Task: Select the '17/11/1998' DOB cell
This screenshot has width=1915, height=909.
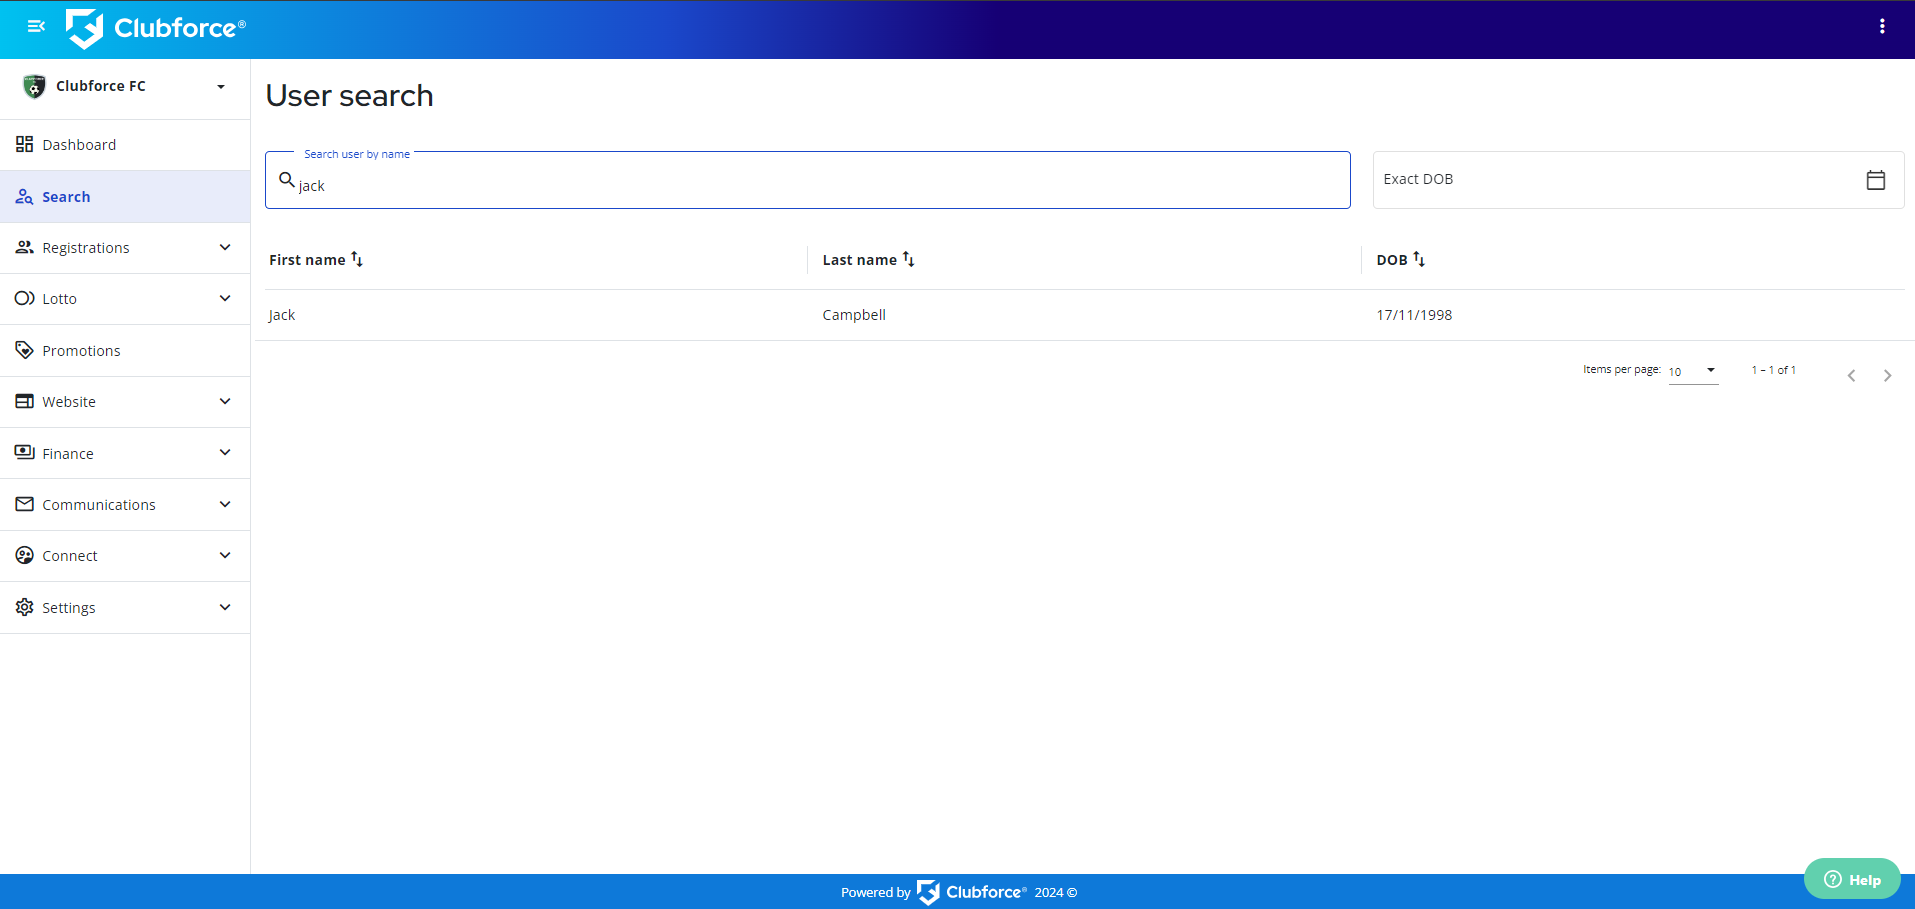Action: (1414, 315)
